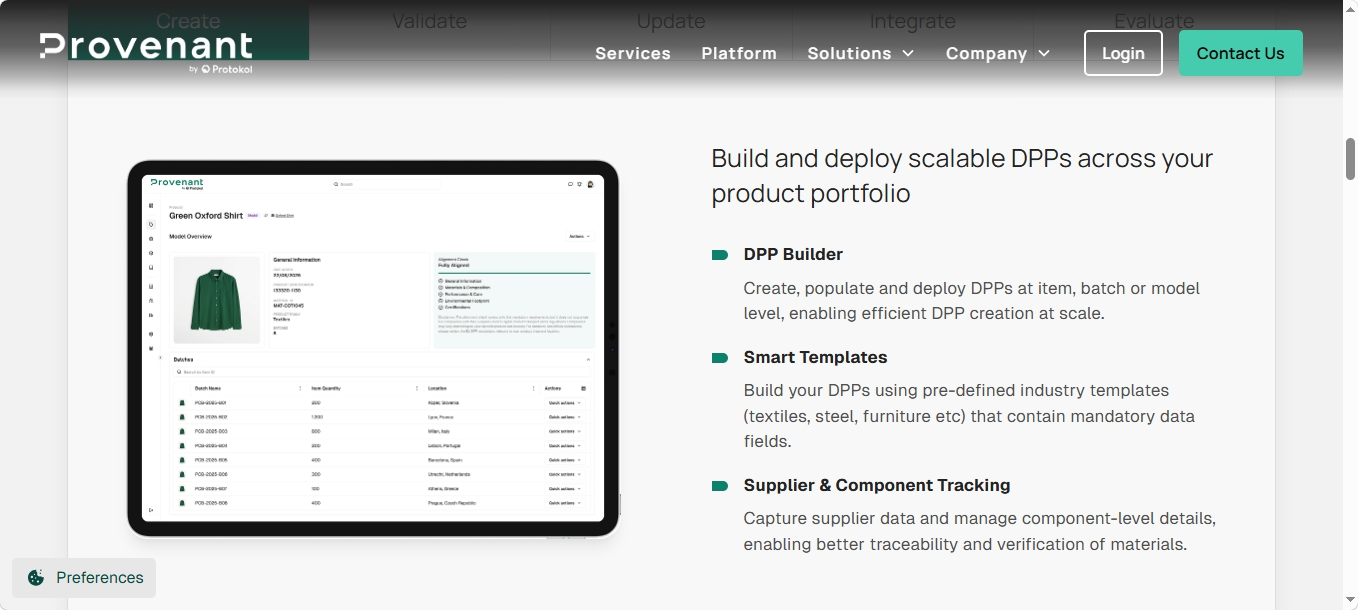The height and width of the screenshot is (610, 1358).
Task: Click the user avatar in tablet mockup
Action: [590, 184]
